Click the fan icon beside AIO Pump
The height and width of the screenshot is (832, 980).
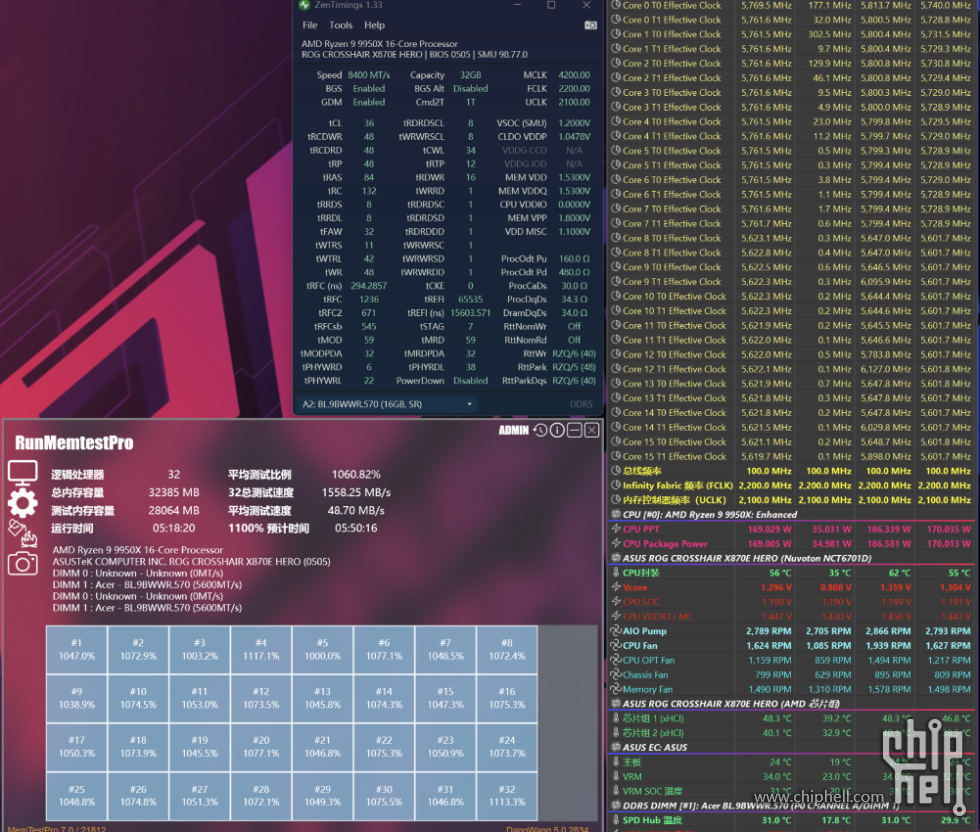click(616, 631)
